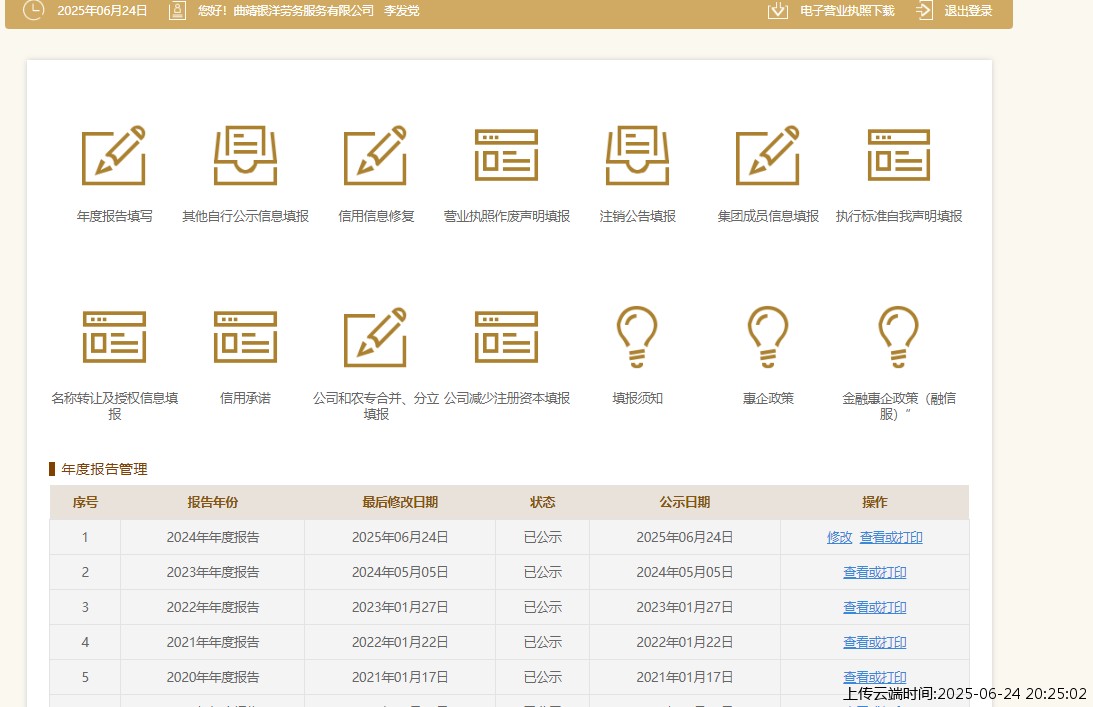
Task: Click the 信用信息修复 label
Action: (376, 216)
